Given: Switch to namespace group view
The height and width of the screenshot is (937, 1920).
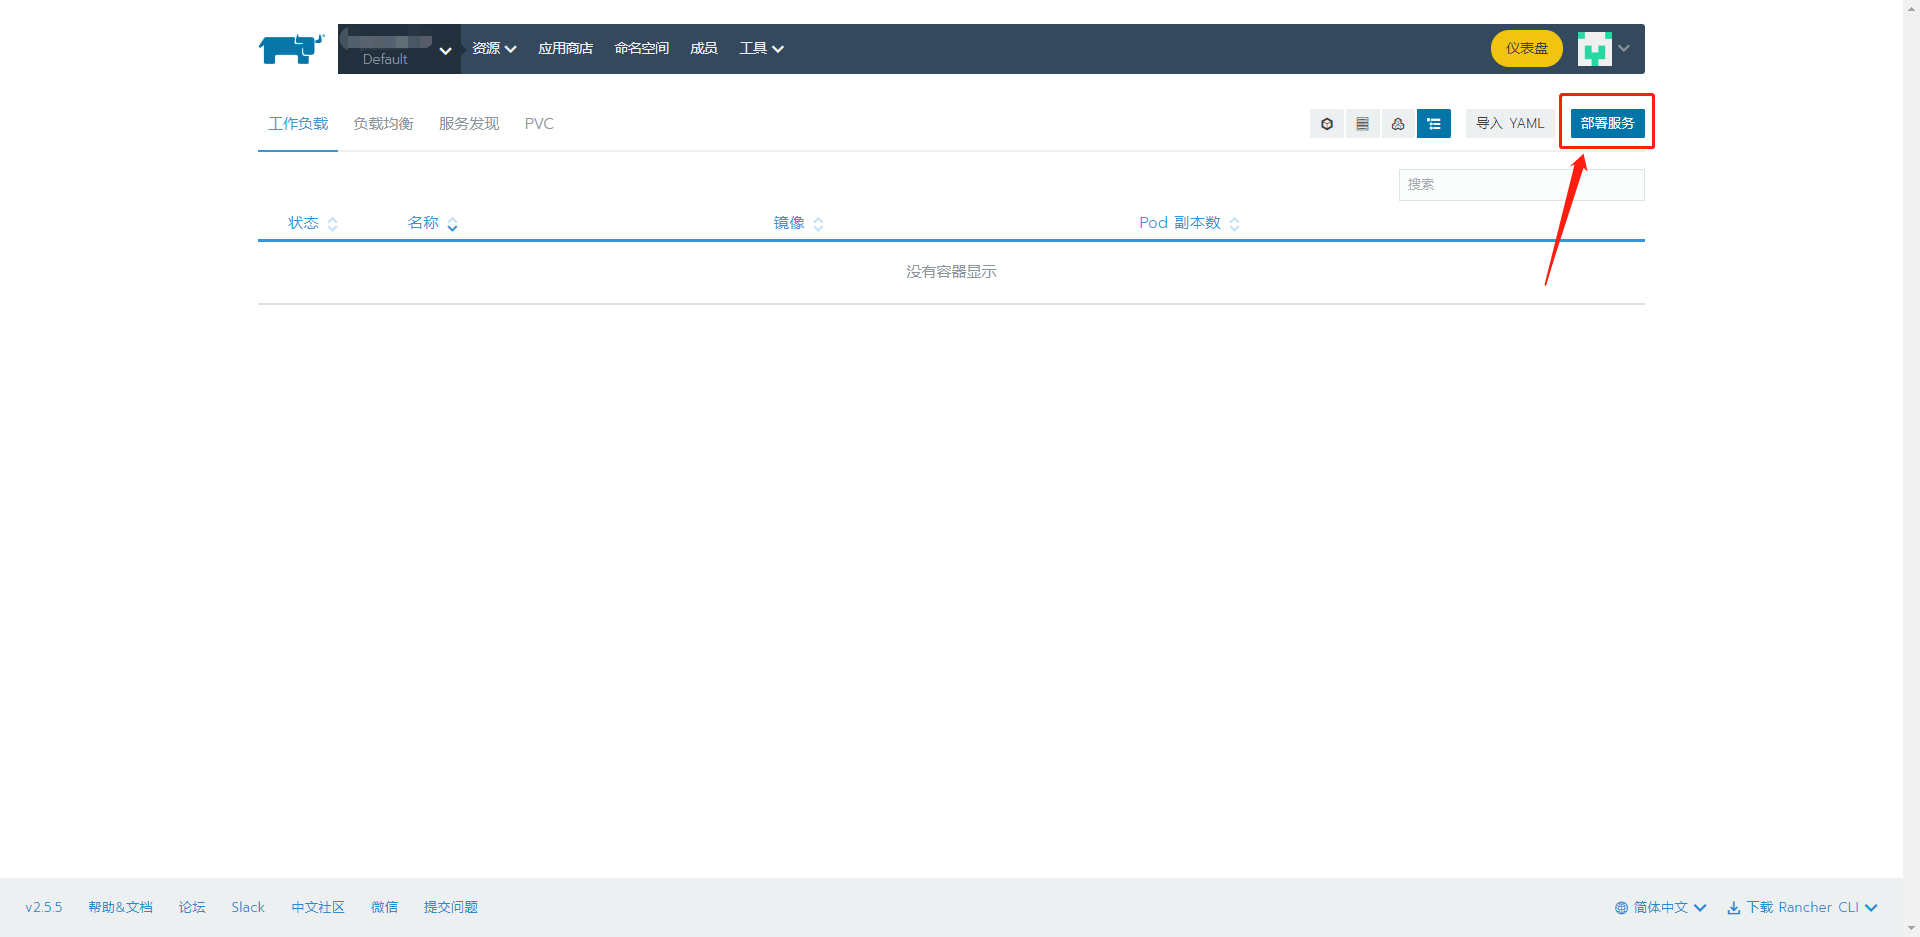Looking at the screenshot, I should [1398, 124].
